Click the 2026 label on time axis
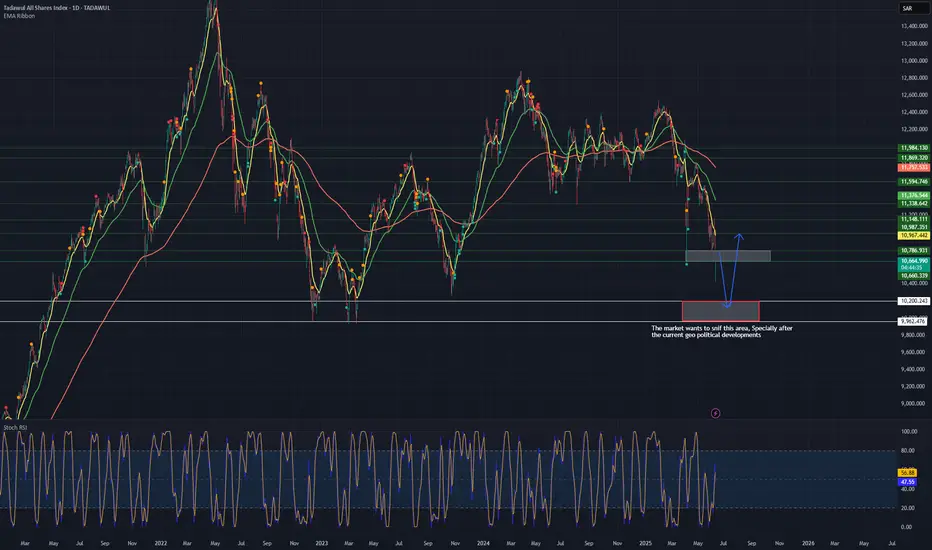Screen dimensions: 932x550 (808, 543)
